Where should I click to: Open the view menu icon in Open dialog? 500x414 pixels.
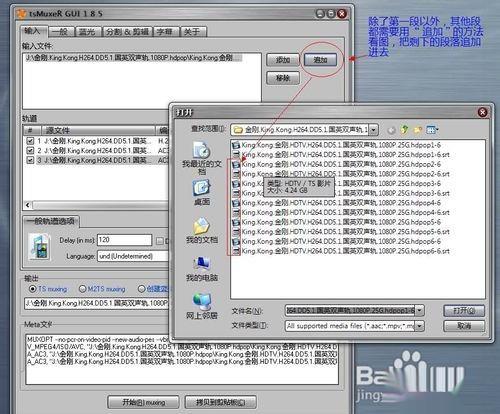432,129
